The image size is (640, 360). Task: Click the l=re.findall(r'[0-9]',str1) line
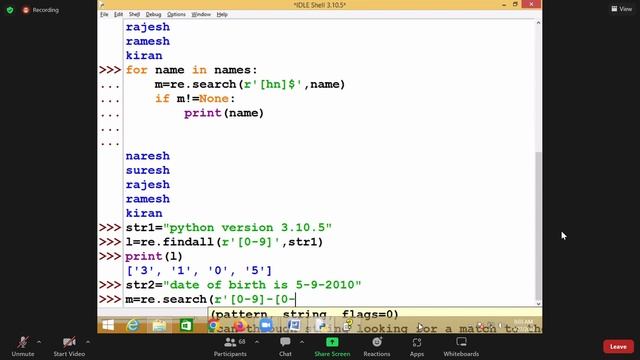point(224,242)
